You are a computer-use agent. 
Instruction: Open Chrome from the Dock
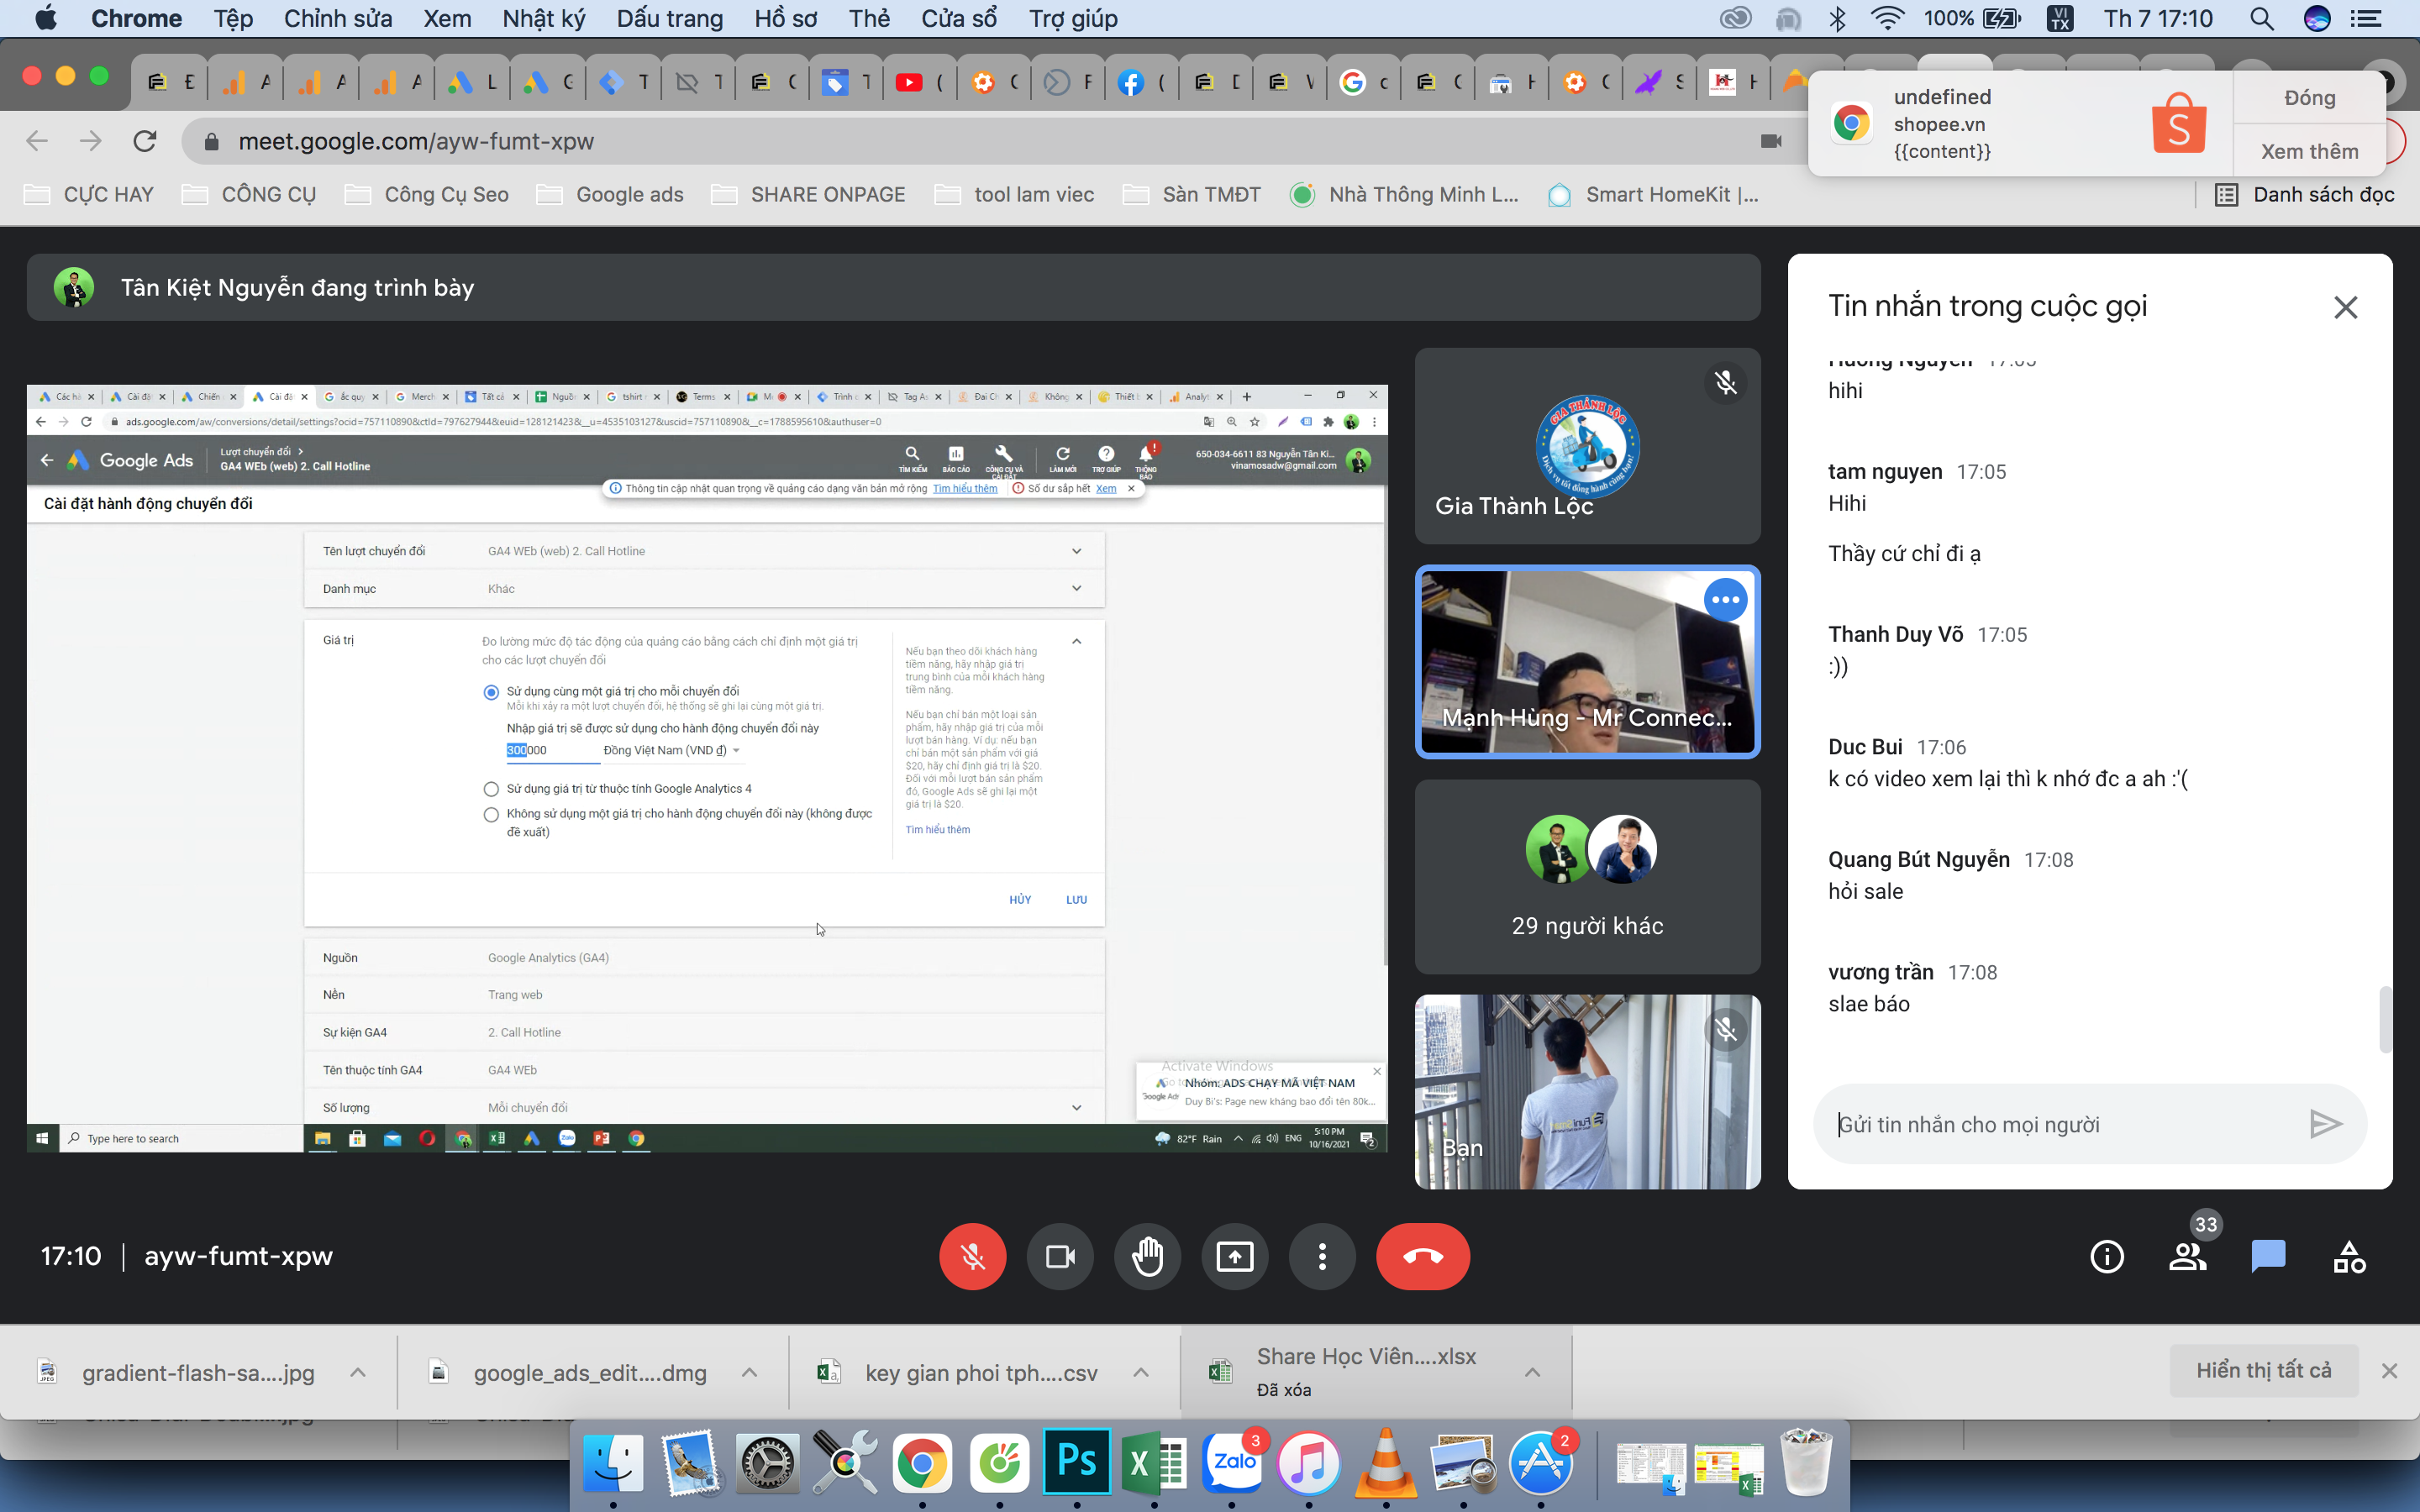(922, 1464)
